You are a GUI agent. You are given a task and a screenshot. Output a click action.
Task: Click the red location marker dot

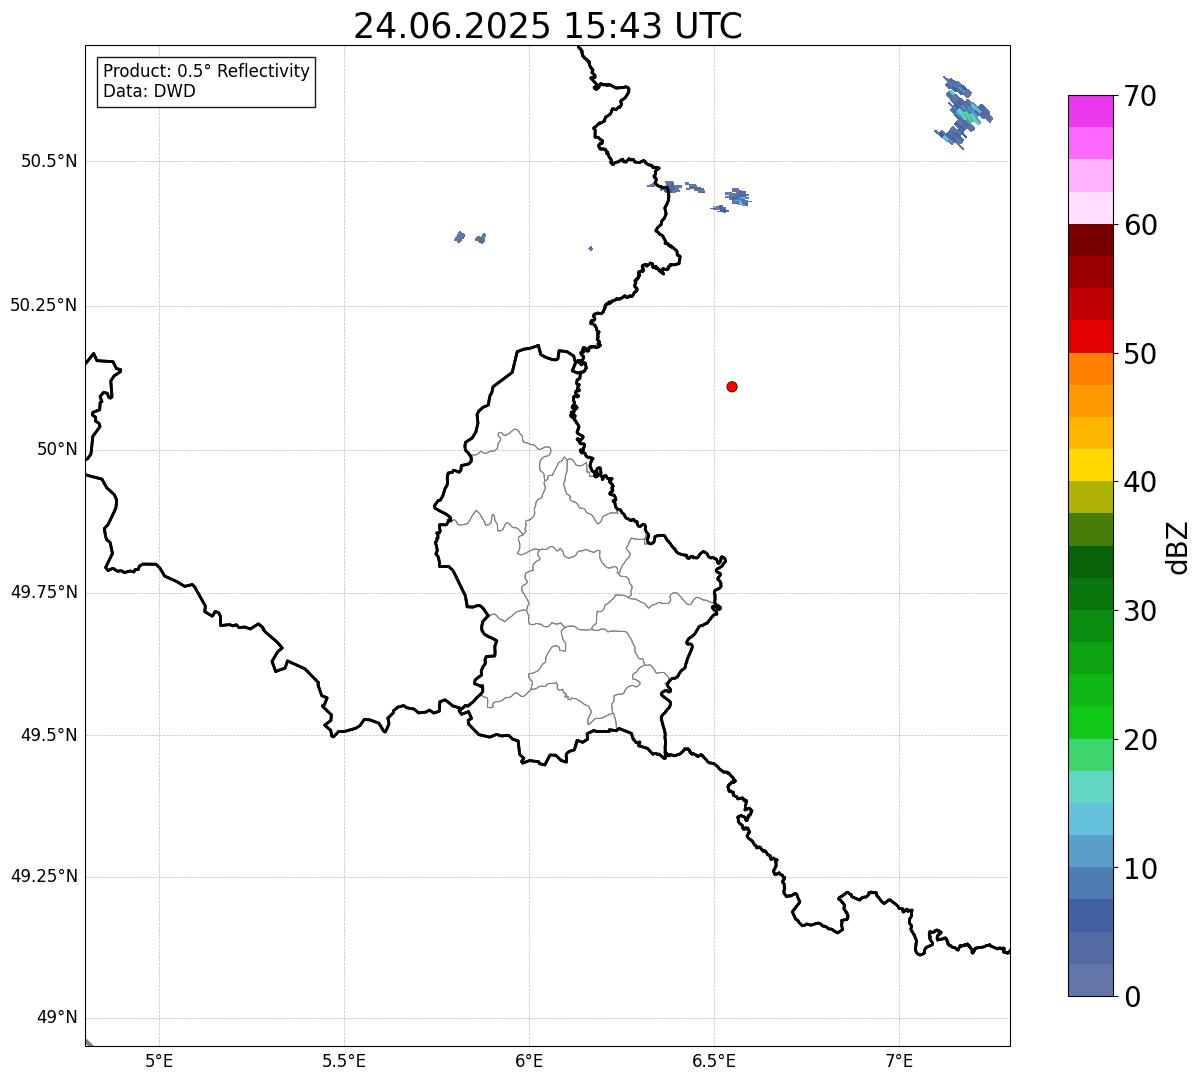click(732, 386)
